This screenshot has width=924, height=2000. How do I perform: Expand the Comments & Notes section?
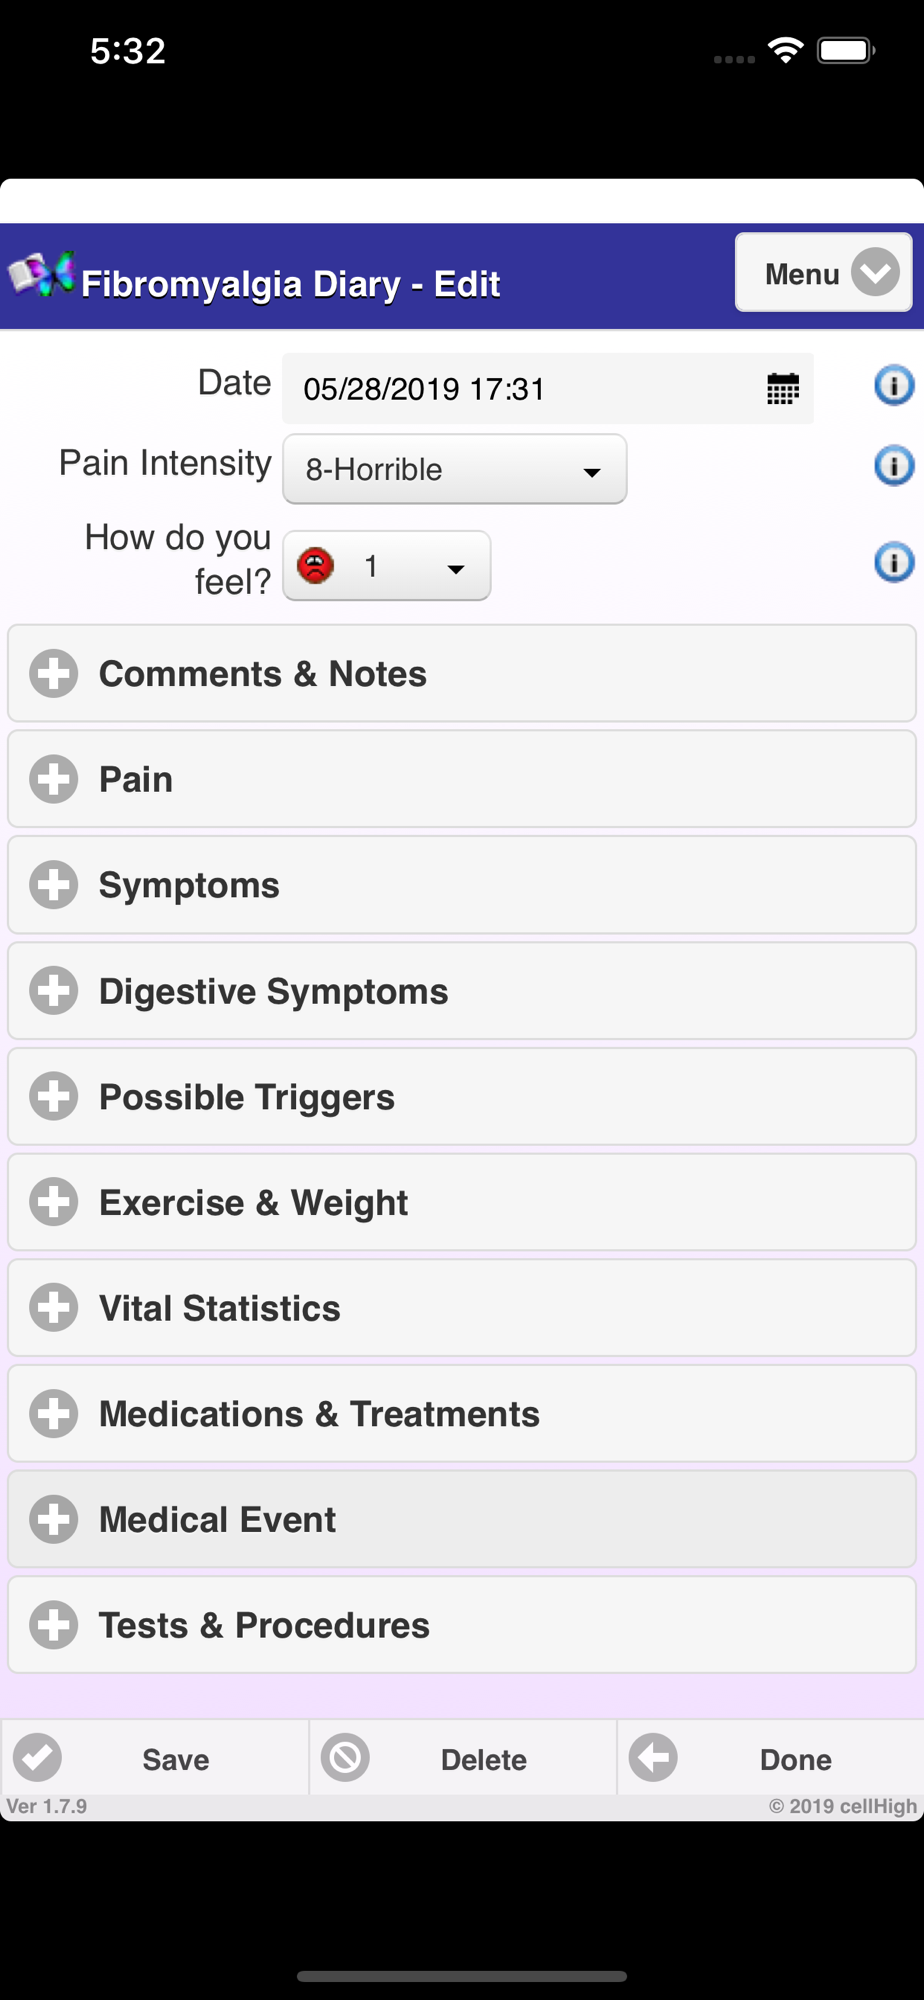point(462,674)
